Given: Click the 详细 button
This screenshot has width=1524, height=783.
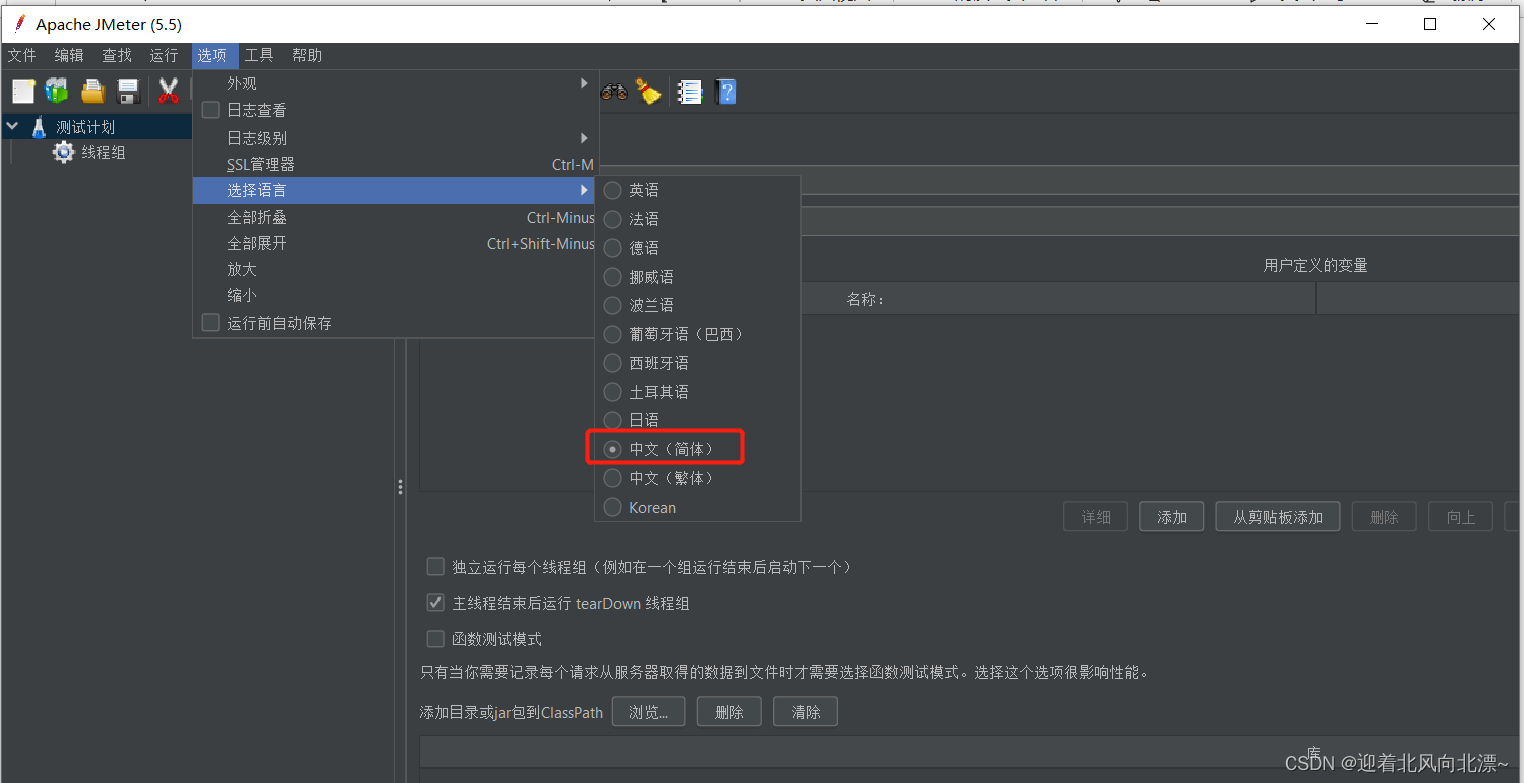Looking at the screenshot, I should (x=1096, y=517).
